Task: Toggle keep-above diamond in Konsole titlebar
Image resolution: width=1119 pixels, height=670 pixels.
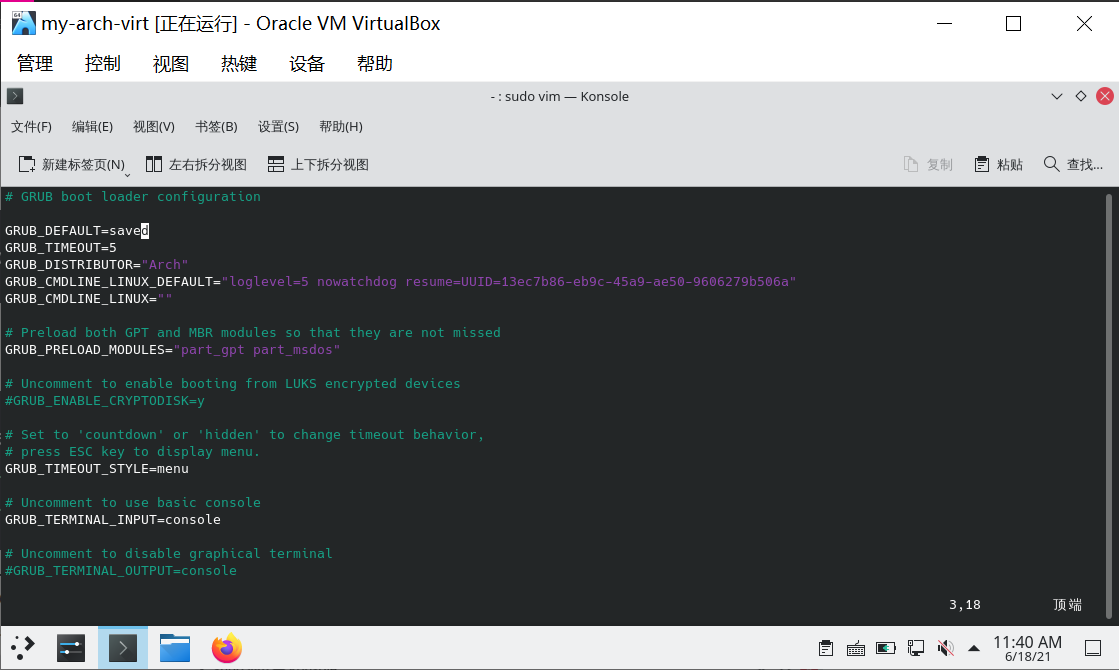Action: (x=1081, y=97)
